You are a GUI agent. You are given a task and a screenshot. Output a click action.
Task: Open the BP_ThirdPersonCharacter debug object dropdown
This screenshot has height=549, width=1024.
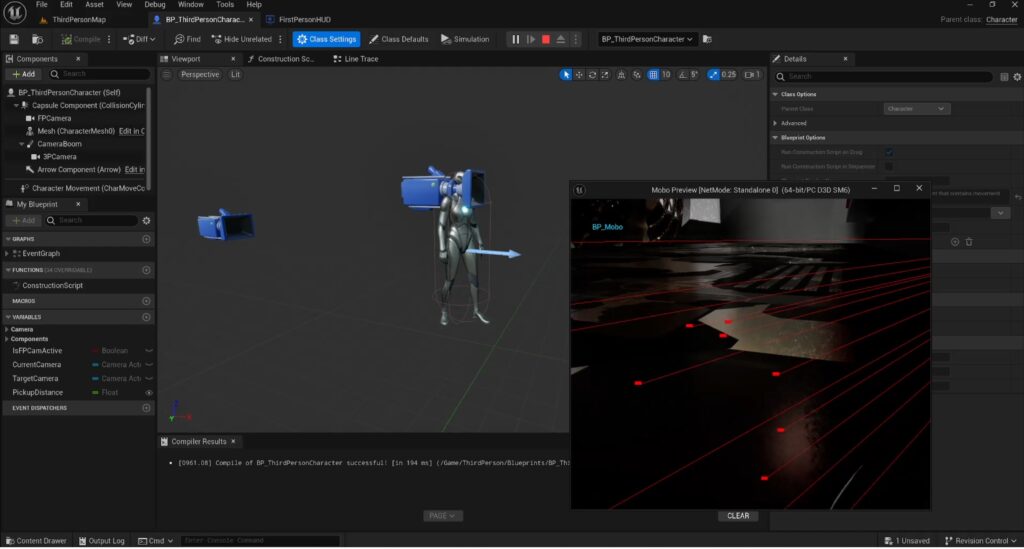tap(647, 39)
